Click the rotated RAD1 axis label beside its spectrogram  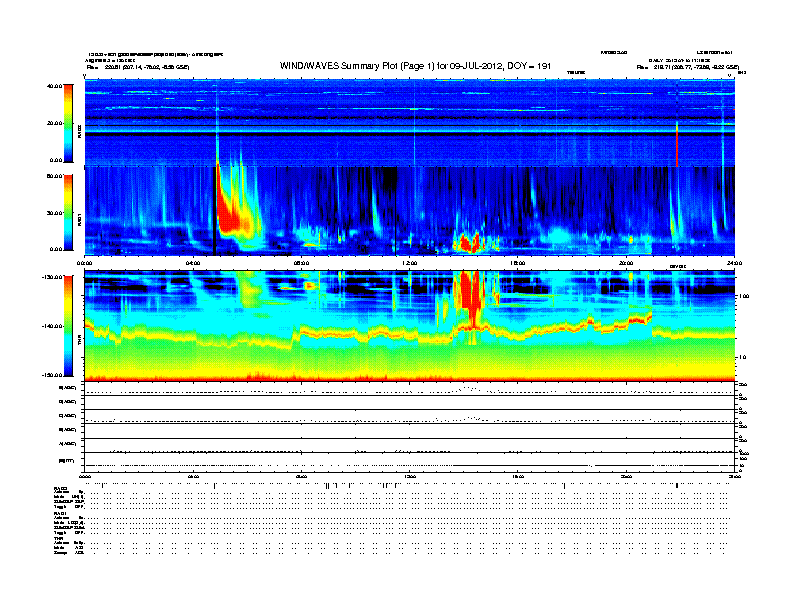click(x=79, y=219)
